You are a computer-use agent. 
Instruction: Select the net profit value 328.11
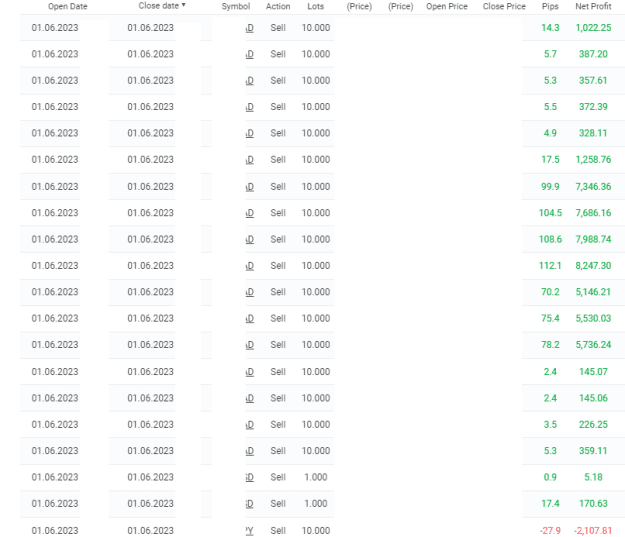click(x=593, y=133)
